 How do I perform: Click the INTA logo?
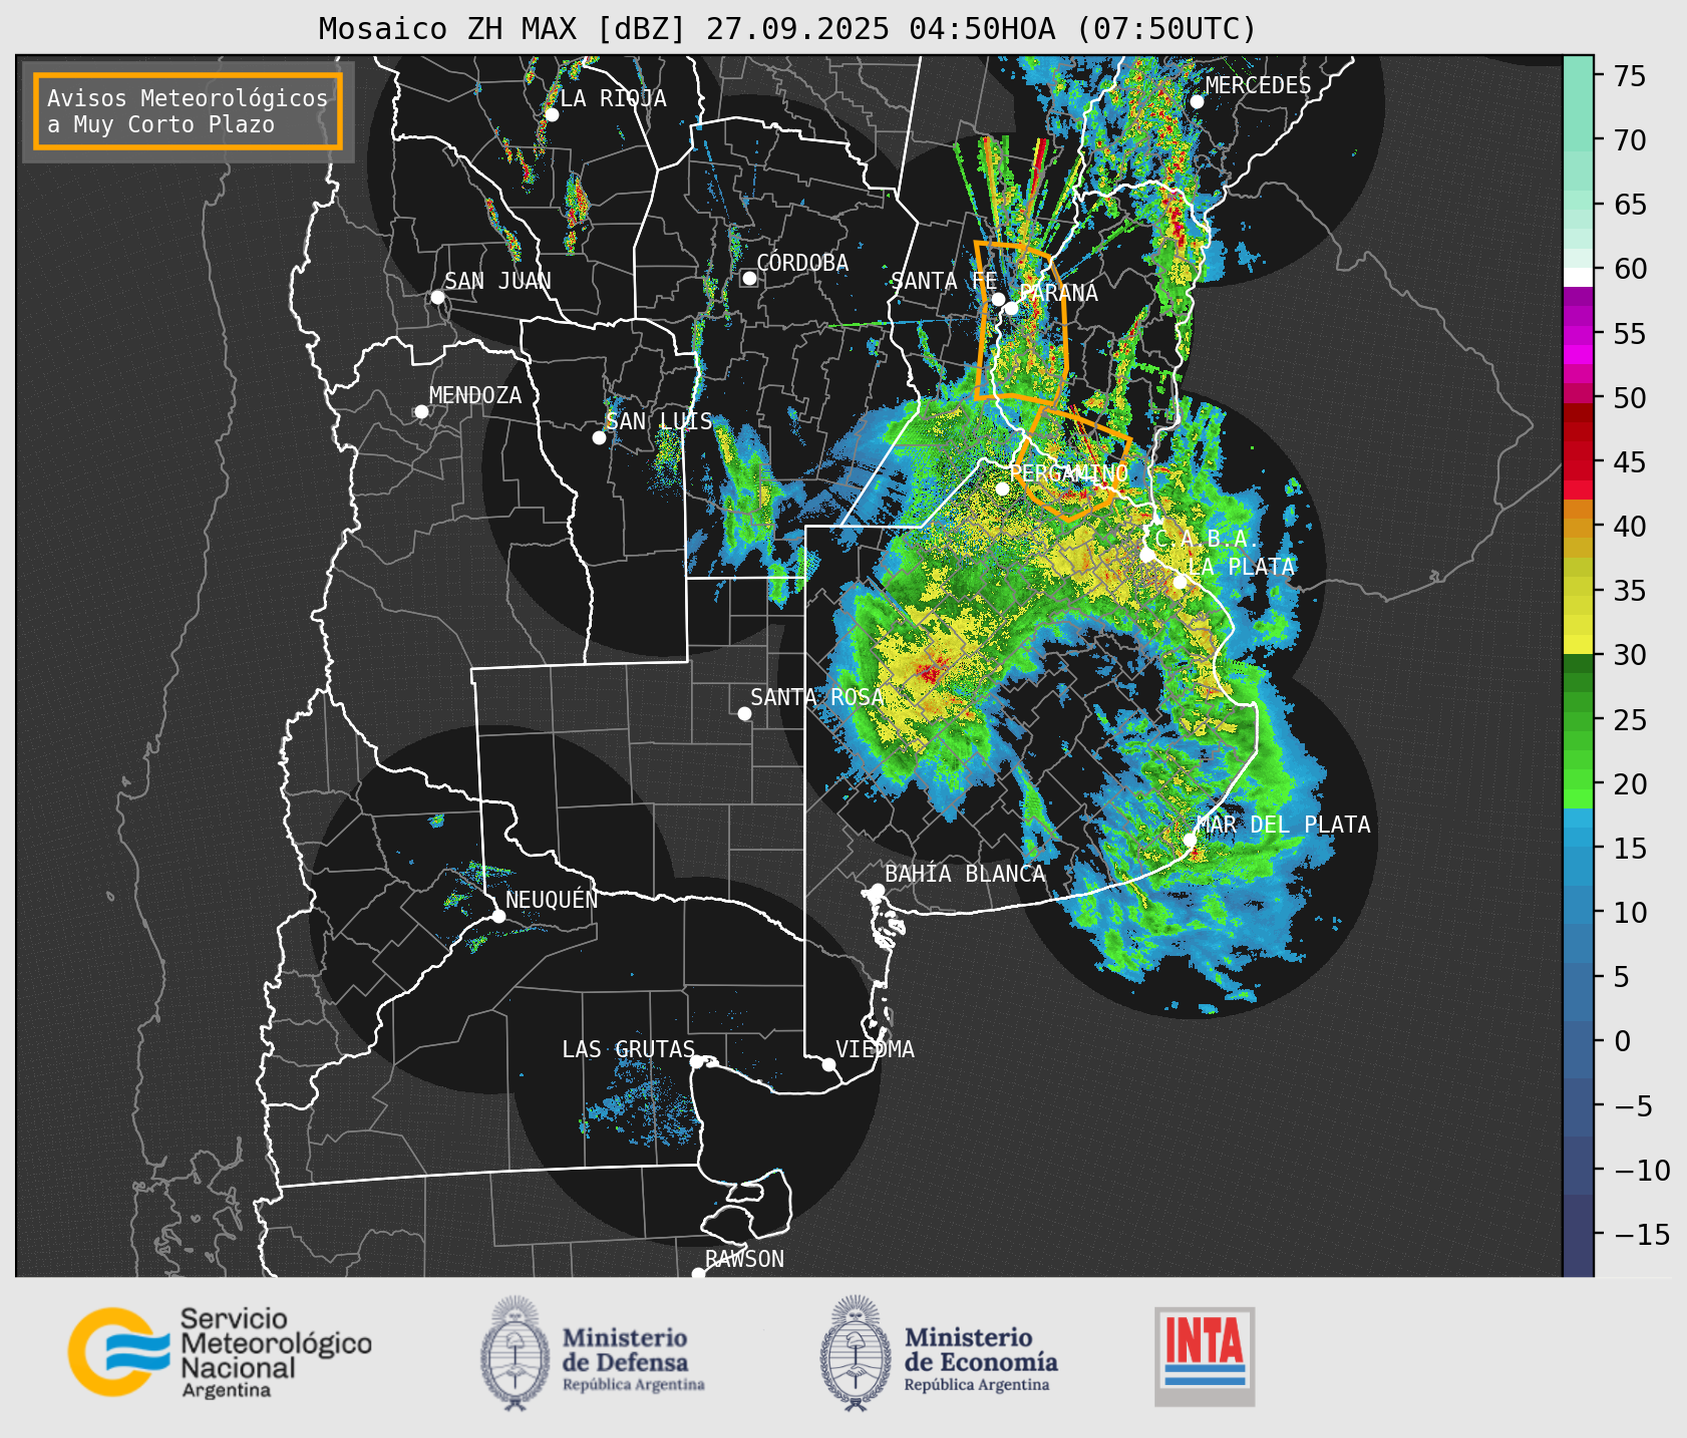click(1204, 1356)
